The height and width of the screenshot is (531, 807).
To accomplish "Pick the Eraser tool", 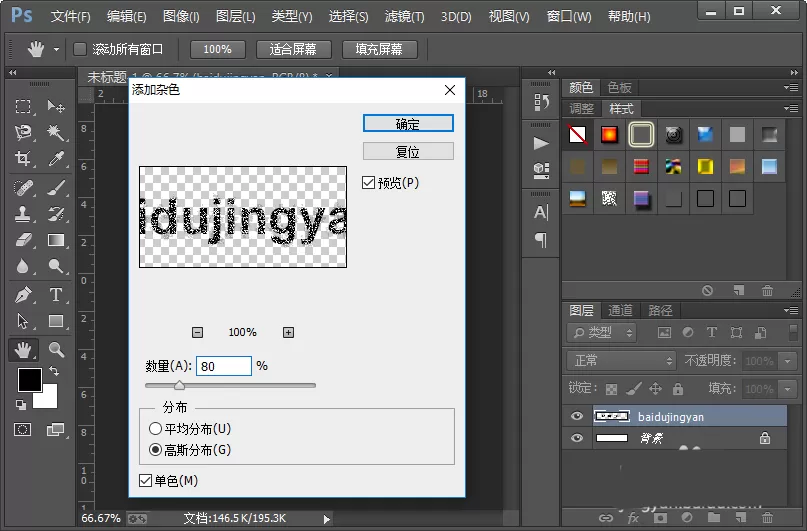I will click(x=23, y=240).
